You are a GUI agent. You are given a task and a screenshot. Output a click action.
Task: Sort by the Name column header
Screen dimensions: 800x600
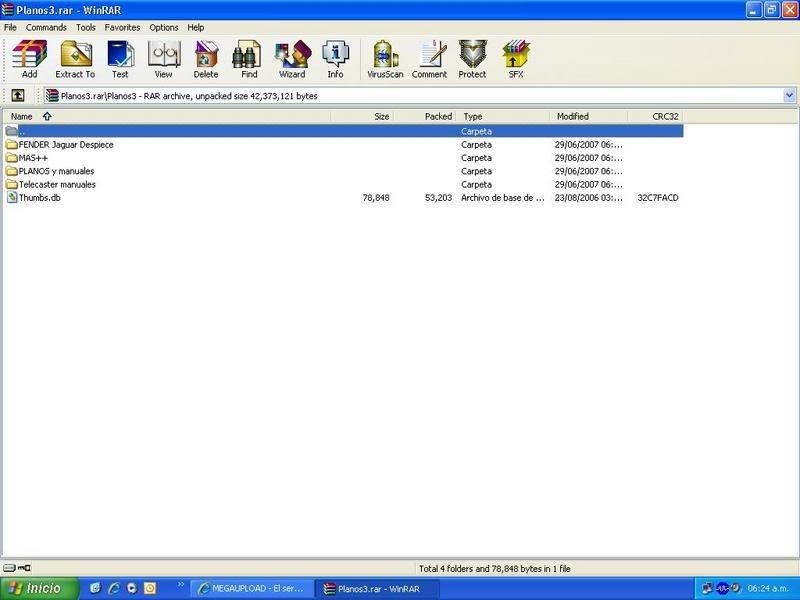(x=166, y=116)
